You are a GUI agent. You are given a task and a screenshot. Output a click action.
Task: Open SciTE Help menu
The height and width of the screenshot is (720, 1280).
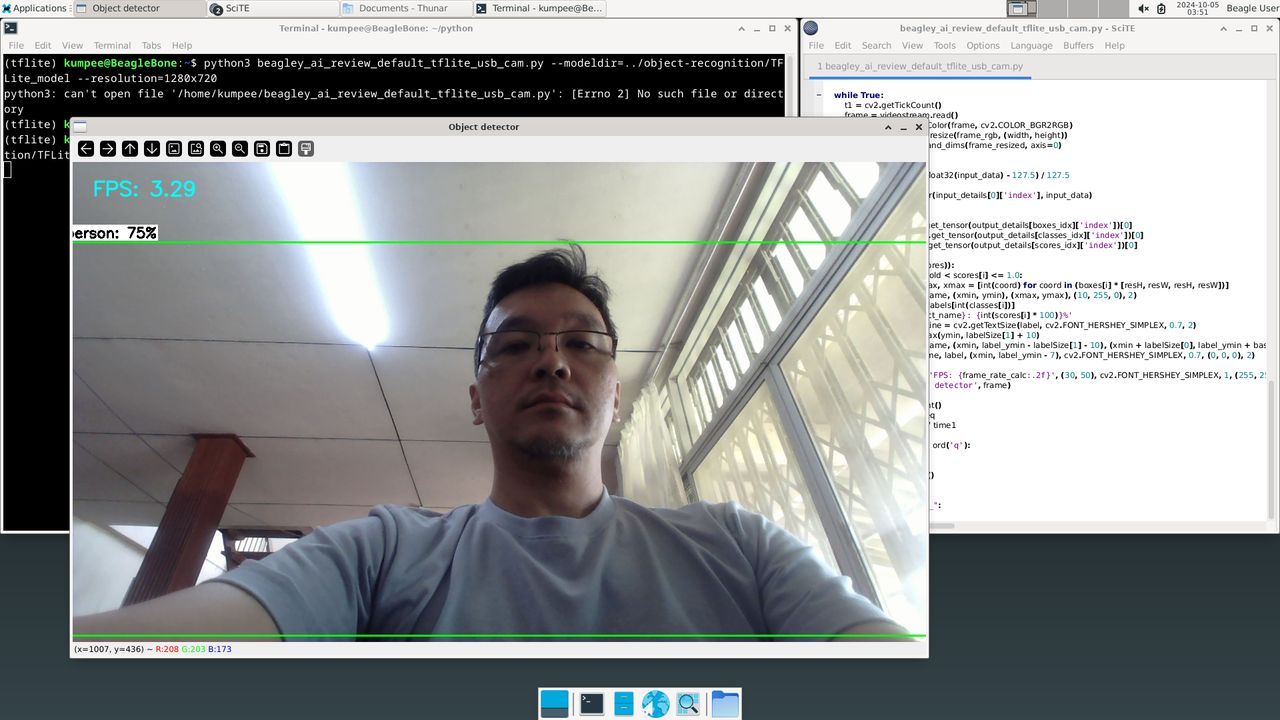[1114, 45]
